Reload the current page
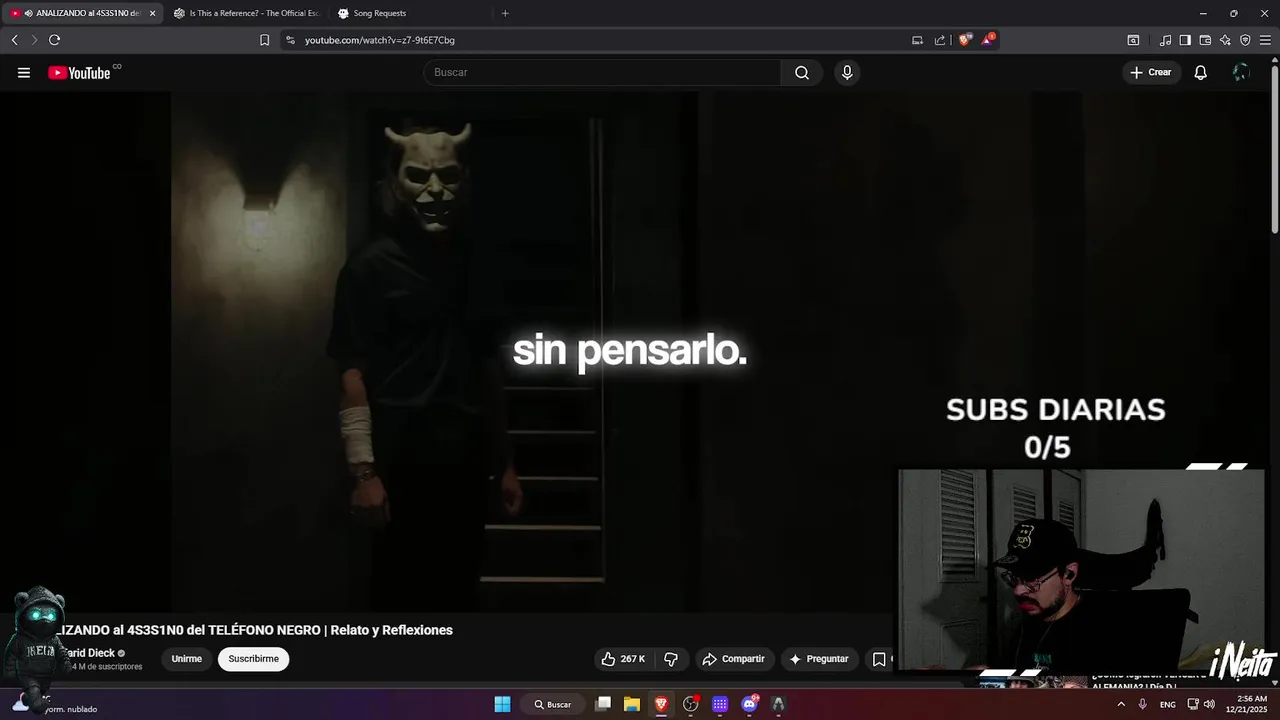The height and width of the screenshot is (720, 1280). click(54, 40)
